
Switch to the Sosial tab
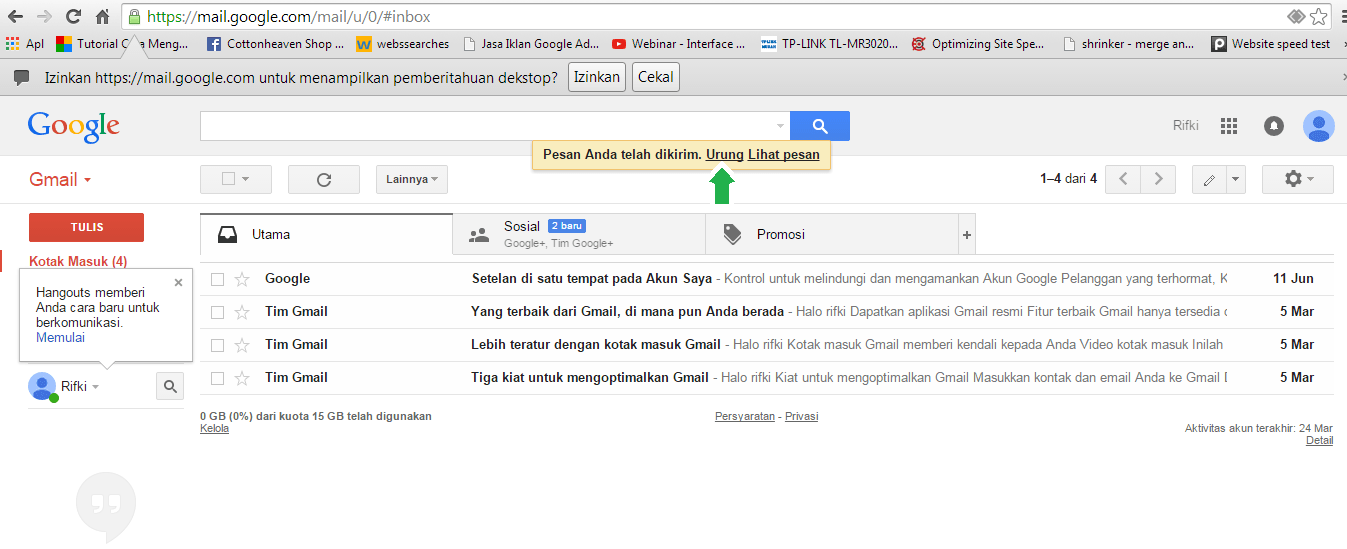(579, 235)
